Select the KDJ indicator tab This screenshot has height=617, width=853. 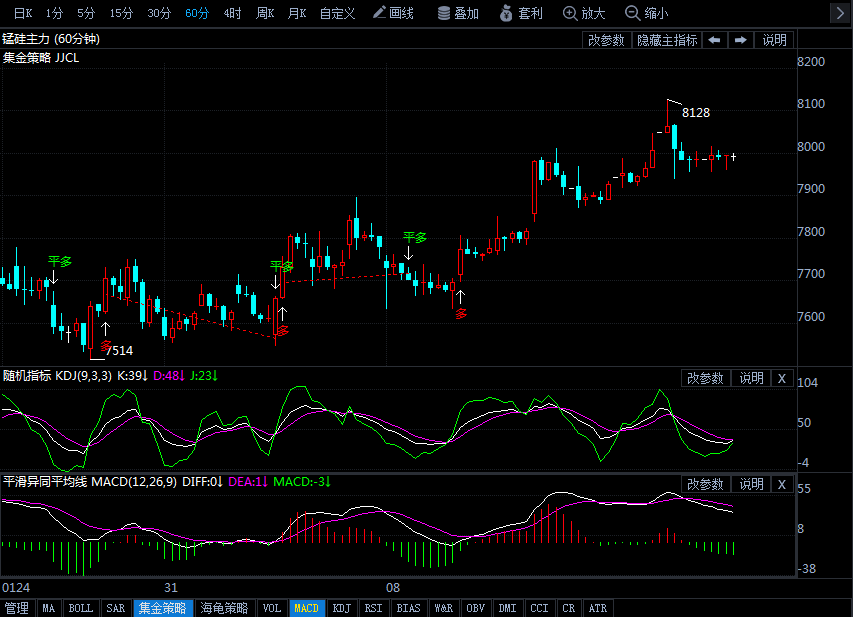pos(342,608)
